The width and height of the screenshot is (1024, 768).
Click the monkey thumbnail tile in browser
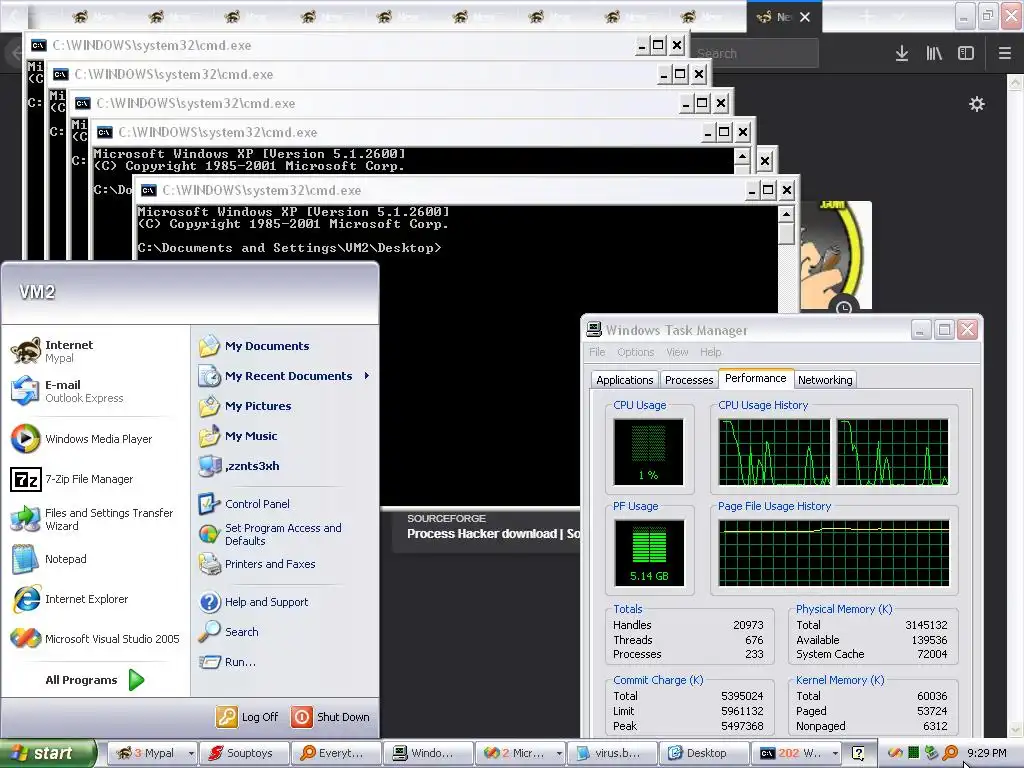click(x=836, y=255)
